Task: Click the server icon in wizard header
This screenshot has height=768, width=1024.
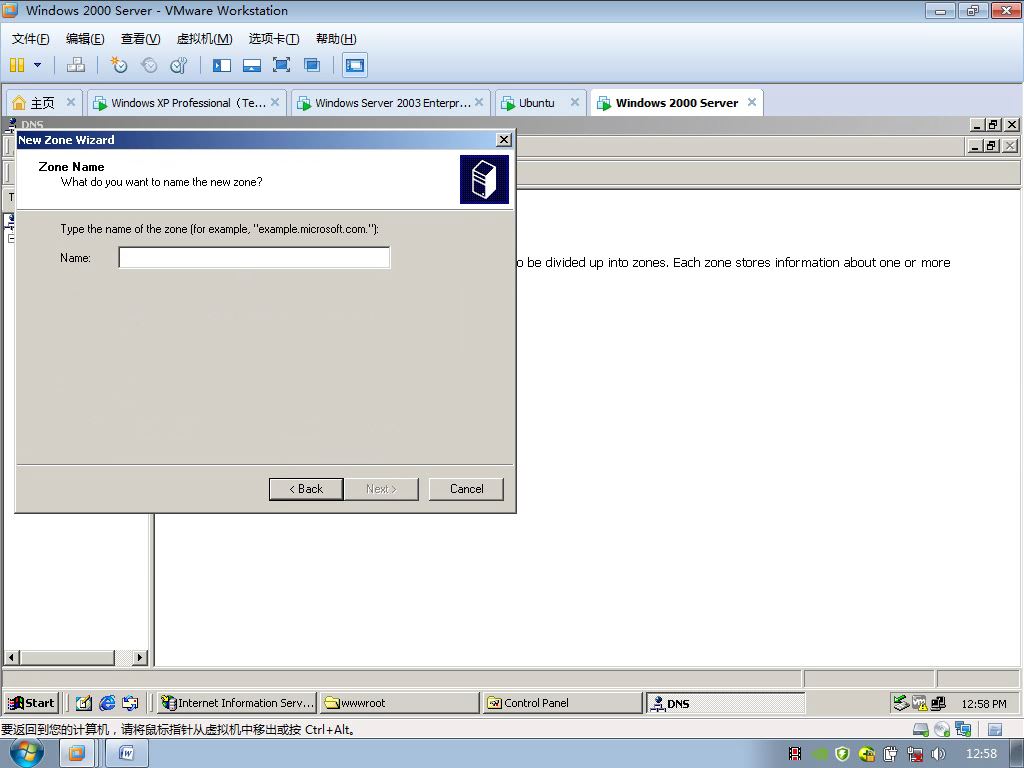Action: [484, 179]
